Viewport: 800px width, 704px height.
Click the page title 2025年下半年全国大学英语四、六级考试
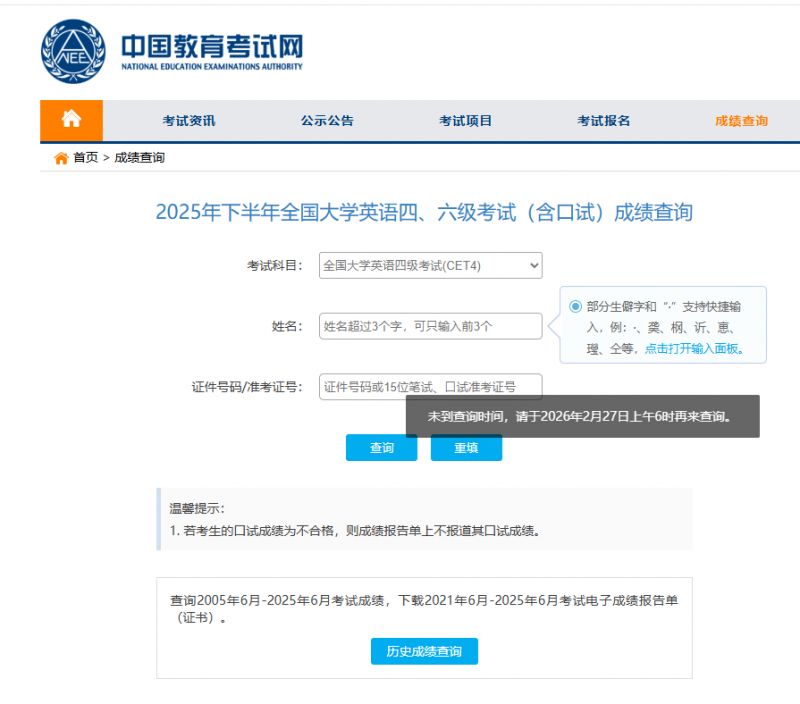pyautogui.click(x=424, y=212)
